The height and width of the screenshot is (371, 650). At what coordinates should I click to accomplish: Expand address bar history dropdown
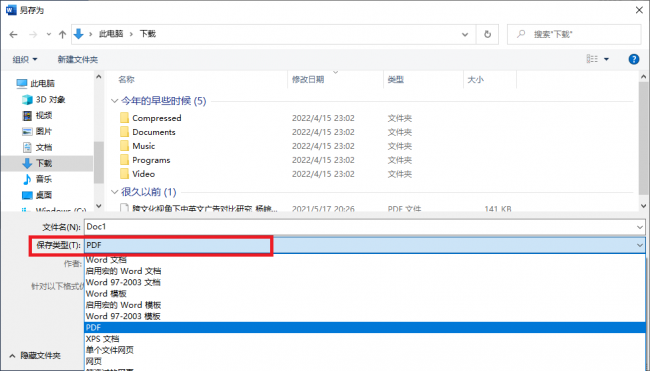tap(465, 34)
